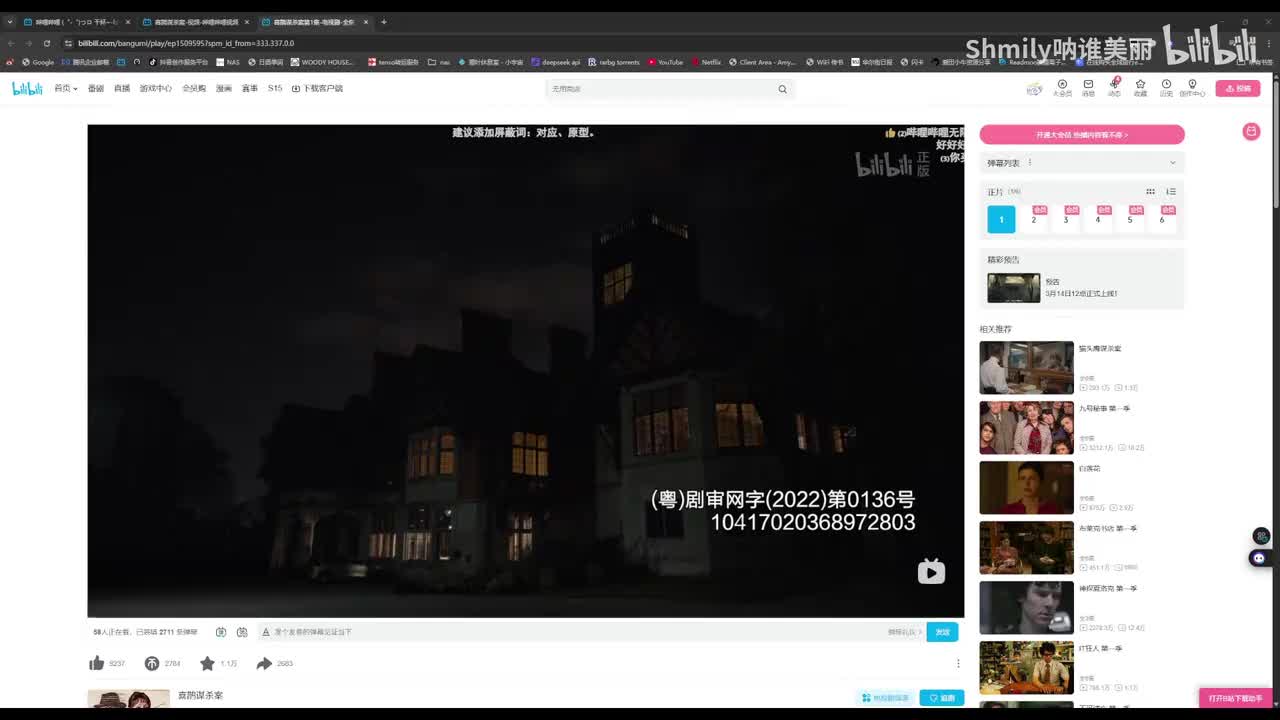Like the video with thumbs-up
1280x720 pixels.
pyautogui.click(x=97, y=663)
